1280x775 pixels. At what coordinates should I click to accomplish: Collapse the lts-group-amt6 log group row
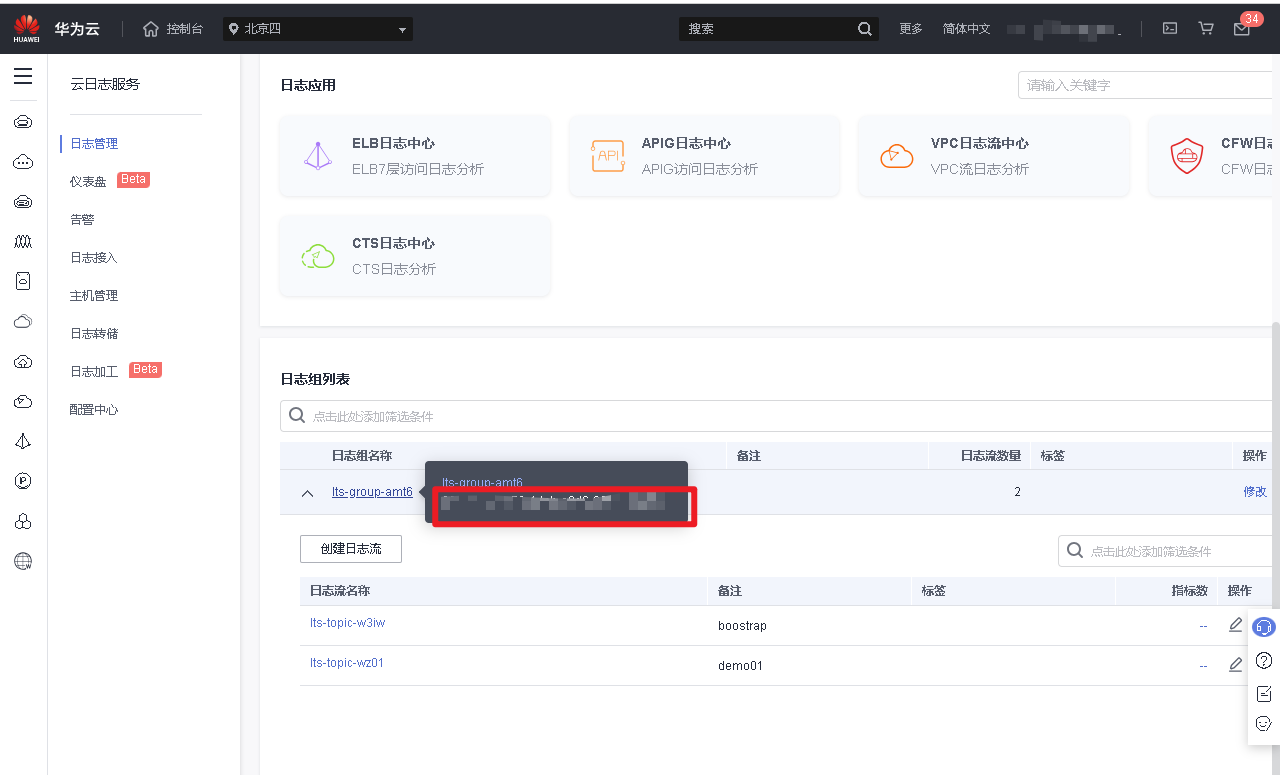click(x=308, y=493)
